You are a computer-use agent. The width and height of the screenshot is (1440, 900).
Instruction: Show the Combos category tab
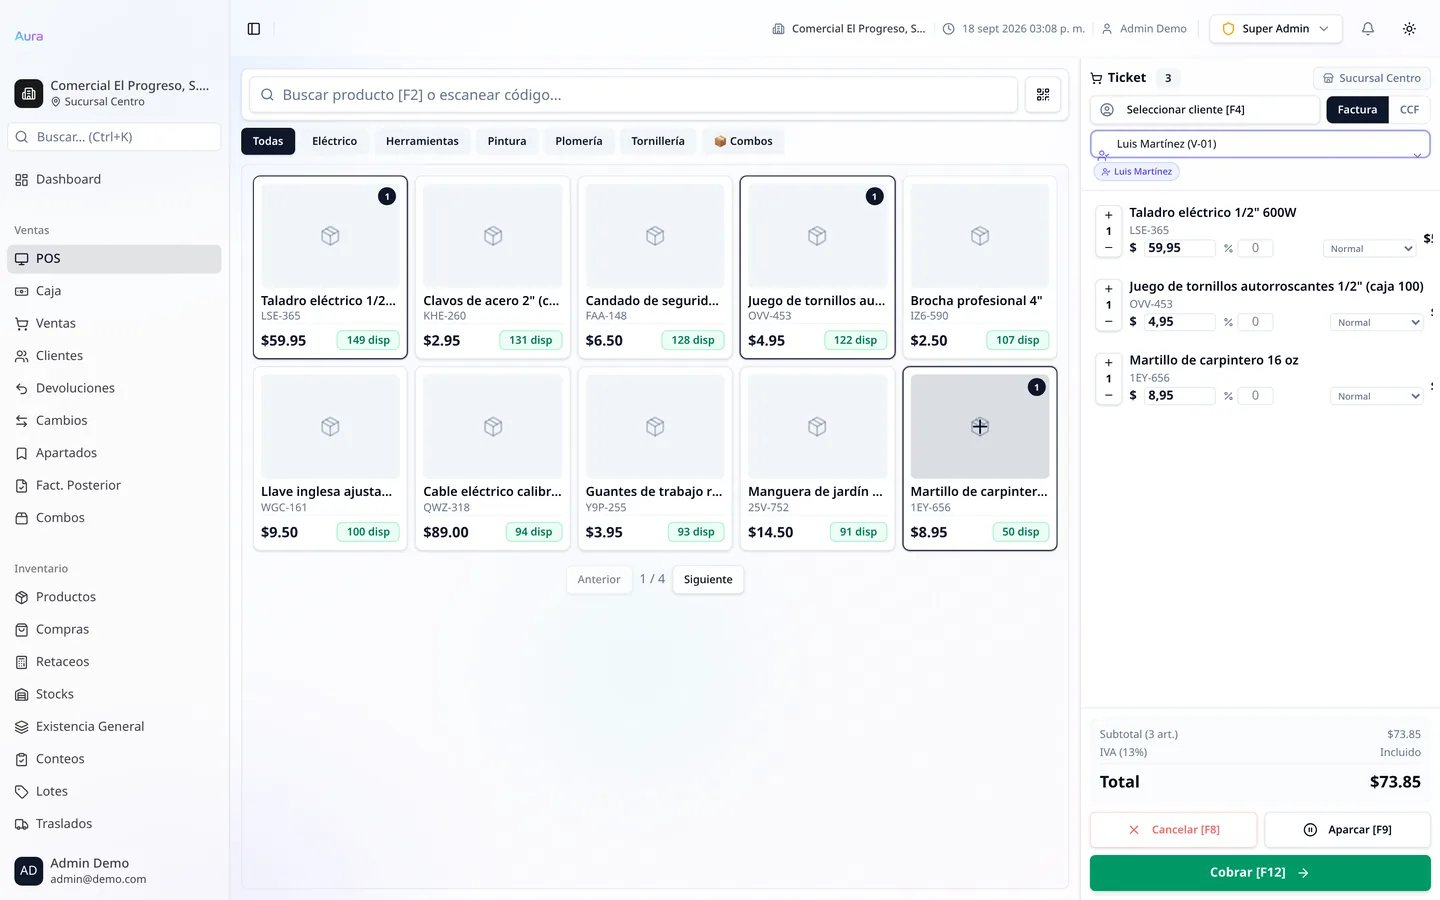[743, 141]
